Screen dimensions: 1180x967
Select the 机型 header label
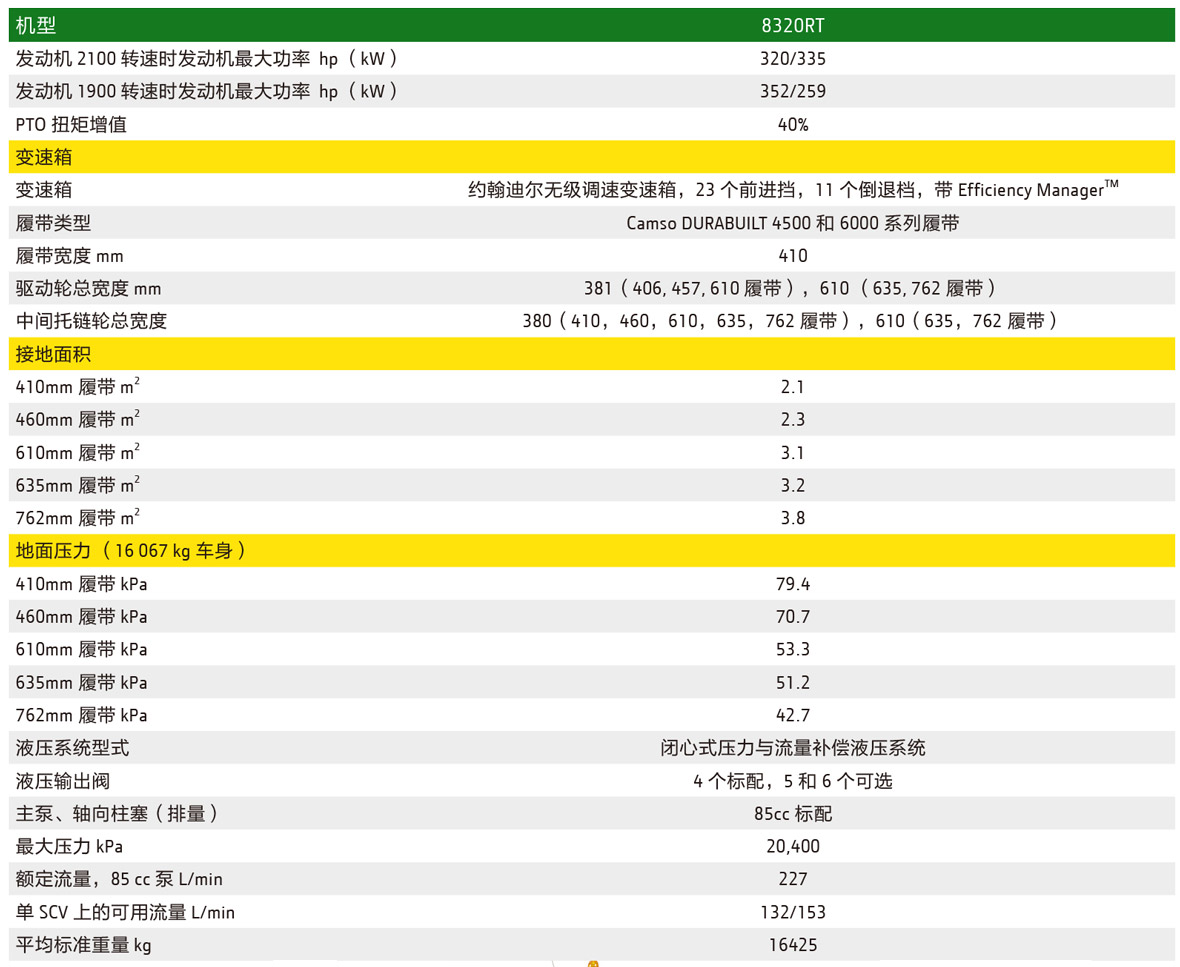pos(35,26)
